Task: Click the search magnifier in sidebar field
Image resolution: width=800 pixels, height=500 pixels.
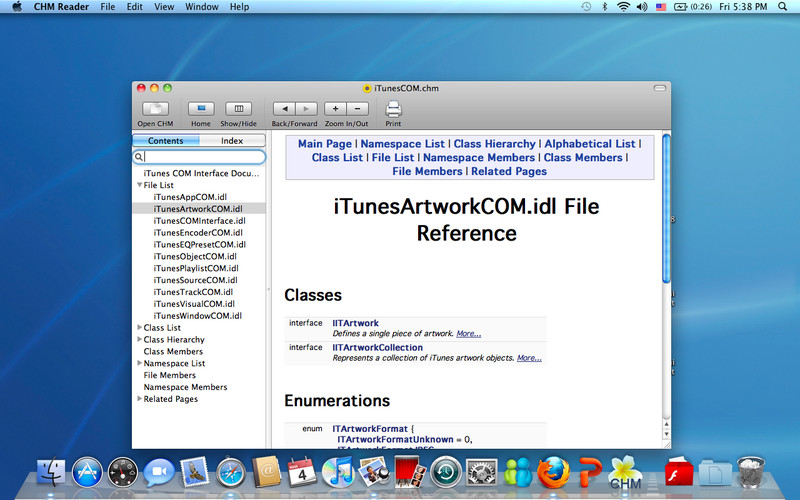Action: click(139, 157)
